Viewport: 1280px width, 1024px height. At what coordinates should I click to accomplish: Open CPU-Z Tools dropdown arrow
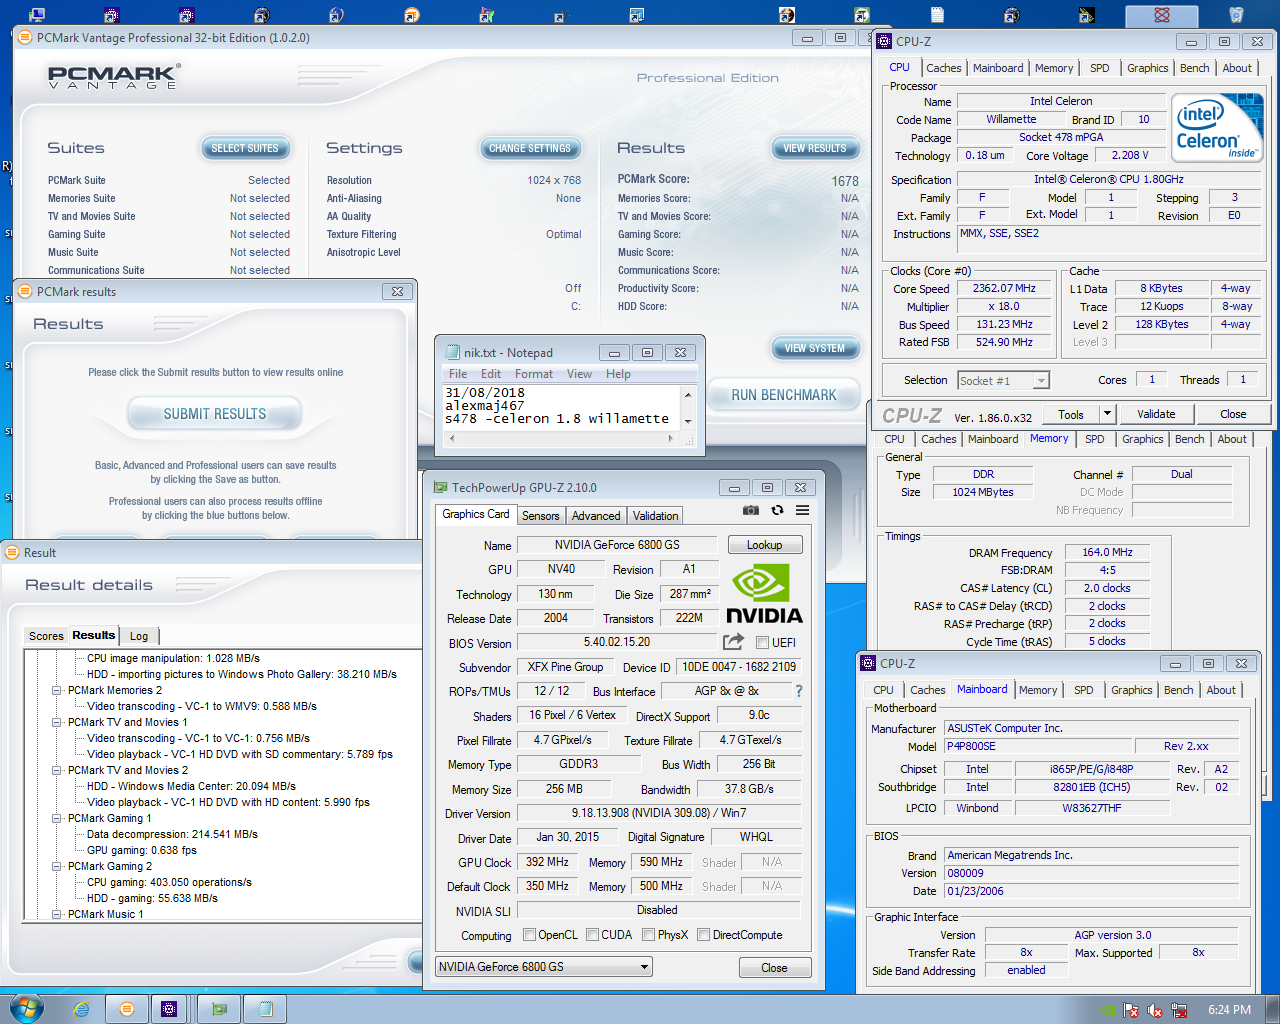point(1107,414)
